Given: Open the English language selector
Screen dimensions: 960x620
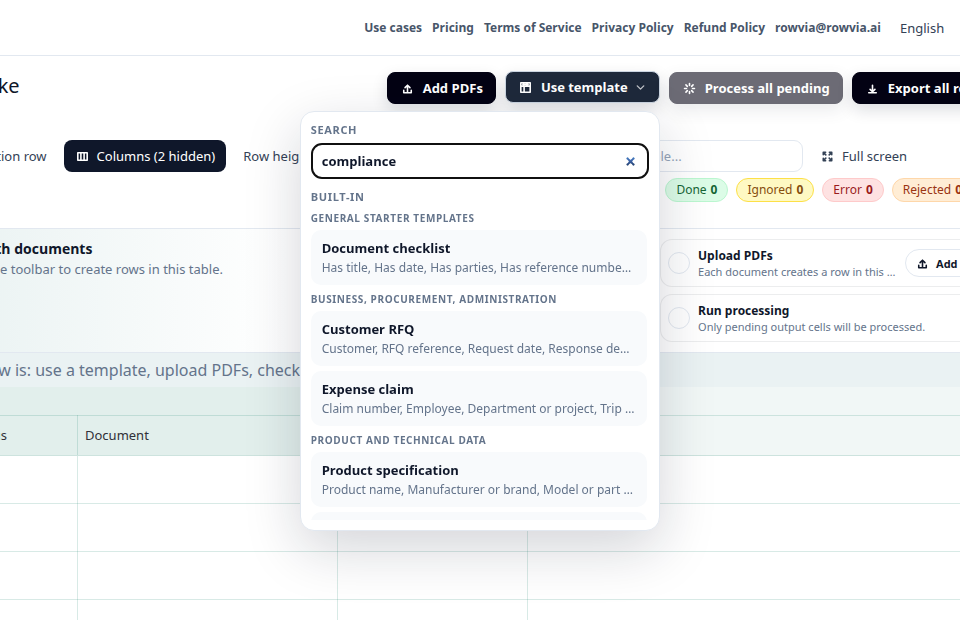Looking at the screenshot, I should tap(921, 28).
